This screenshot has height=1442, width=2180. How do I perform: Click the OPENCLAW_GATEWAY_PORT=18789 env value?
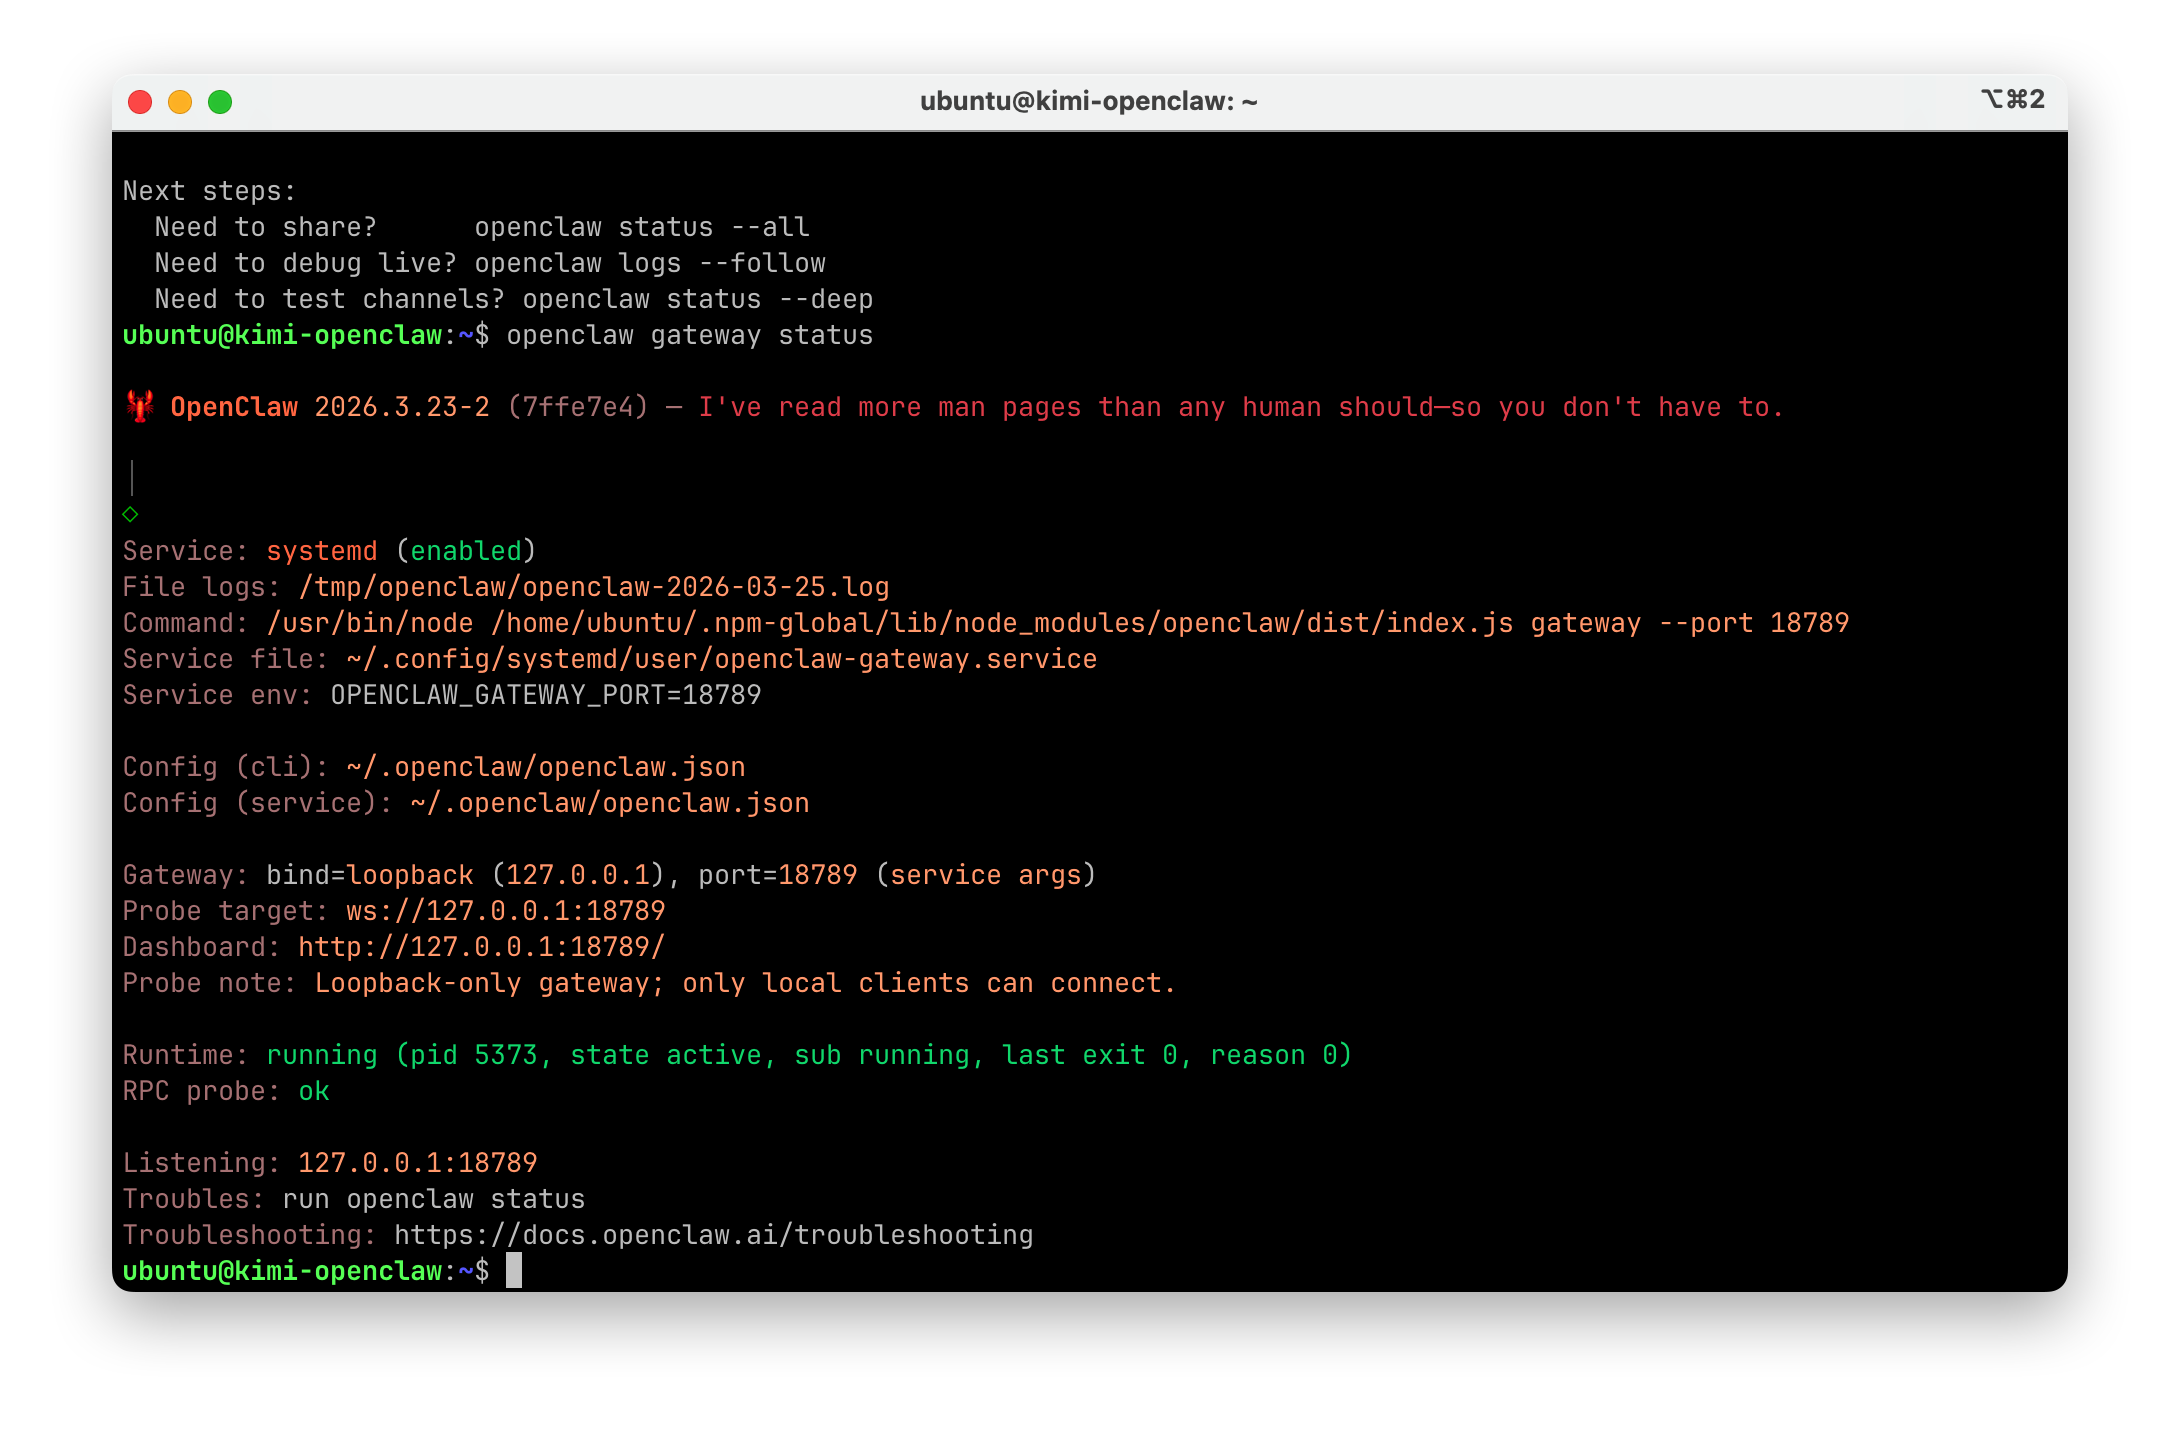[x=545, y=695]
